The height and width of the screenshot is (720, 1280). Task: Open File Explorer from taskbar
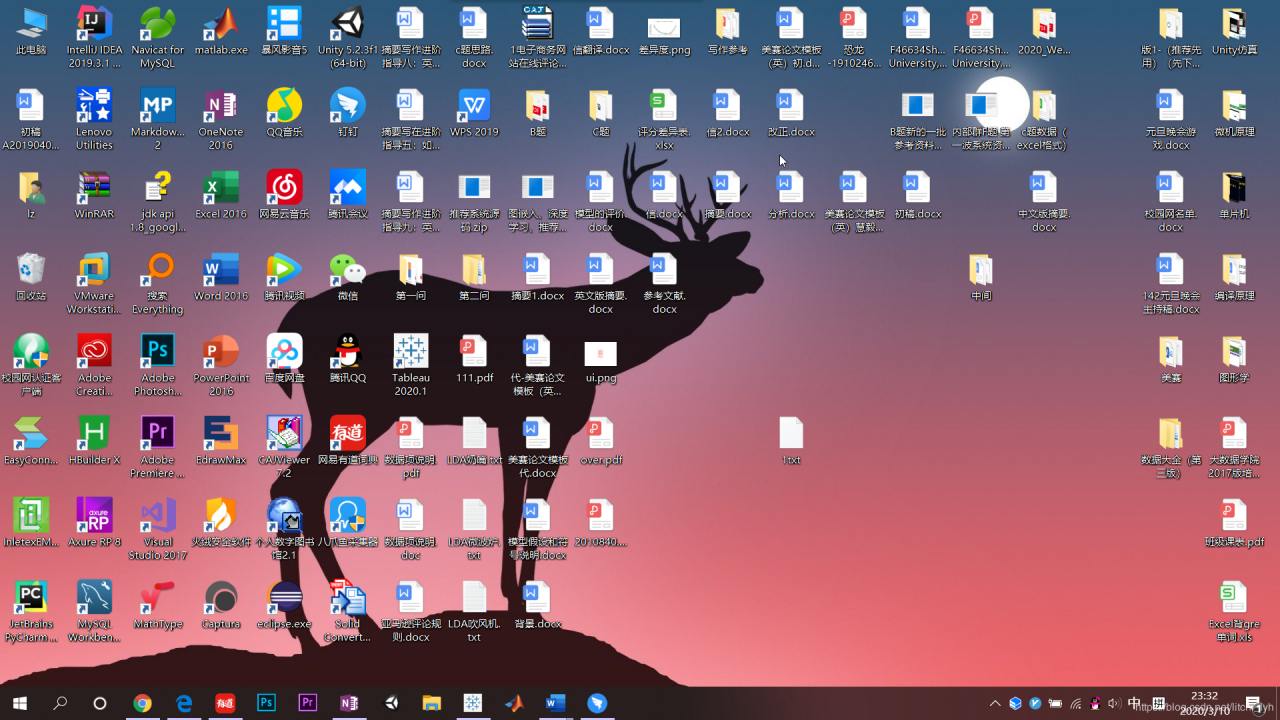[431, 703]
